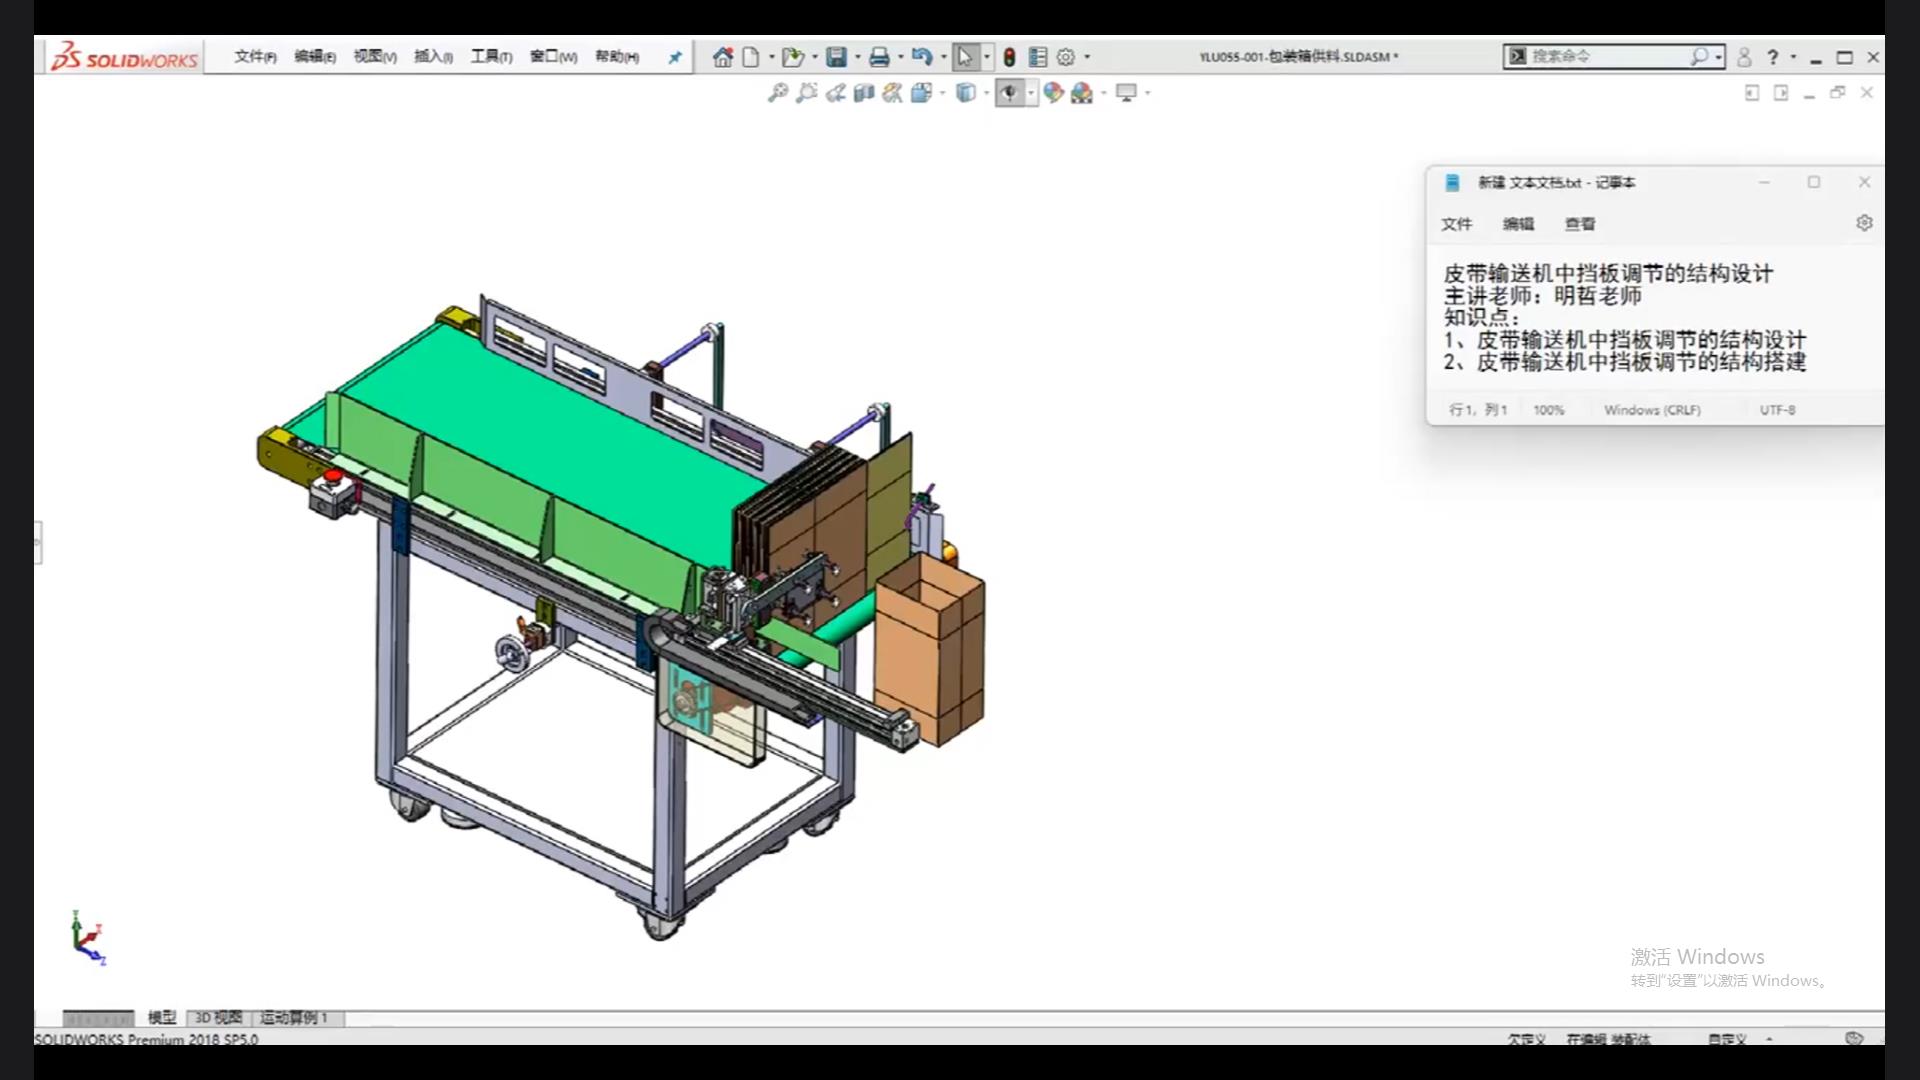
Task: Click the Zoom to Area icon
Action: [806, 93]
